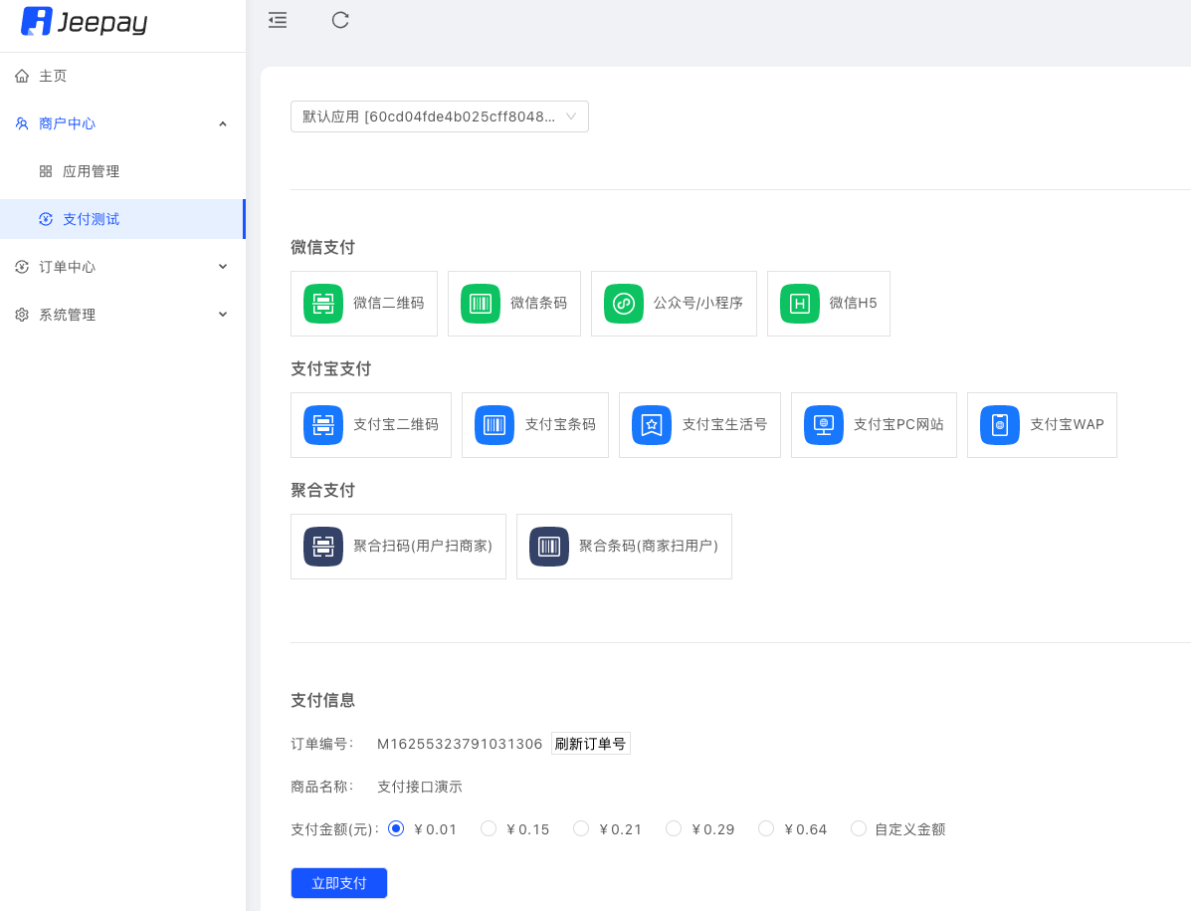Click the home icon beside 主页
Image resolution: width=1191 pixels, height=911 pixels.
coord(22,76)
